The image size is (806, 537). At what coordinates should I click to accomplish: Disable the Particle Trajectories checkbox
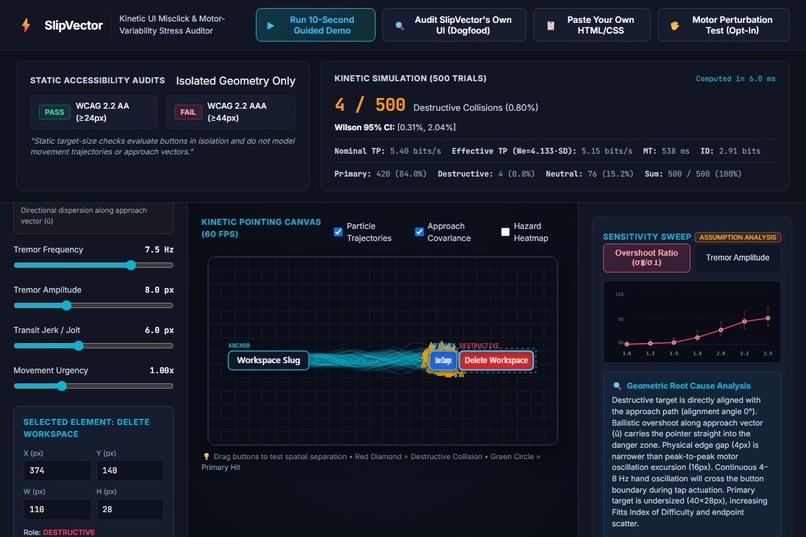(338, 232)
